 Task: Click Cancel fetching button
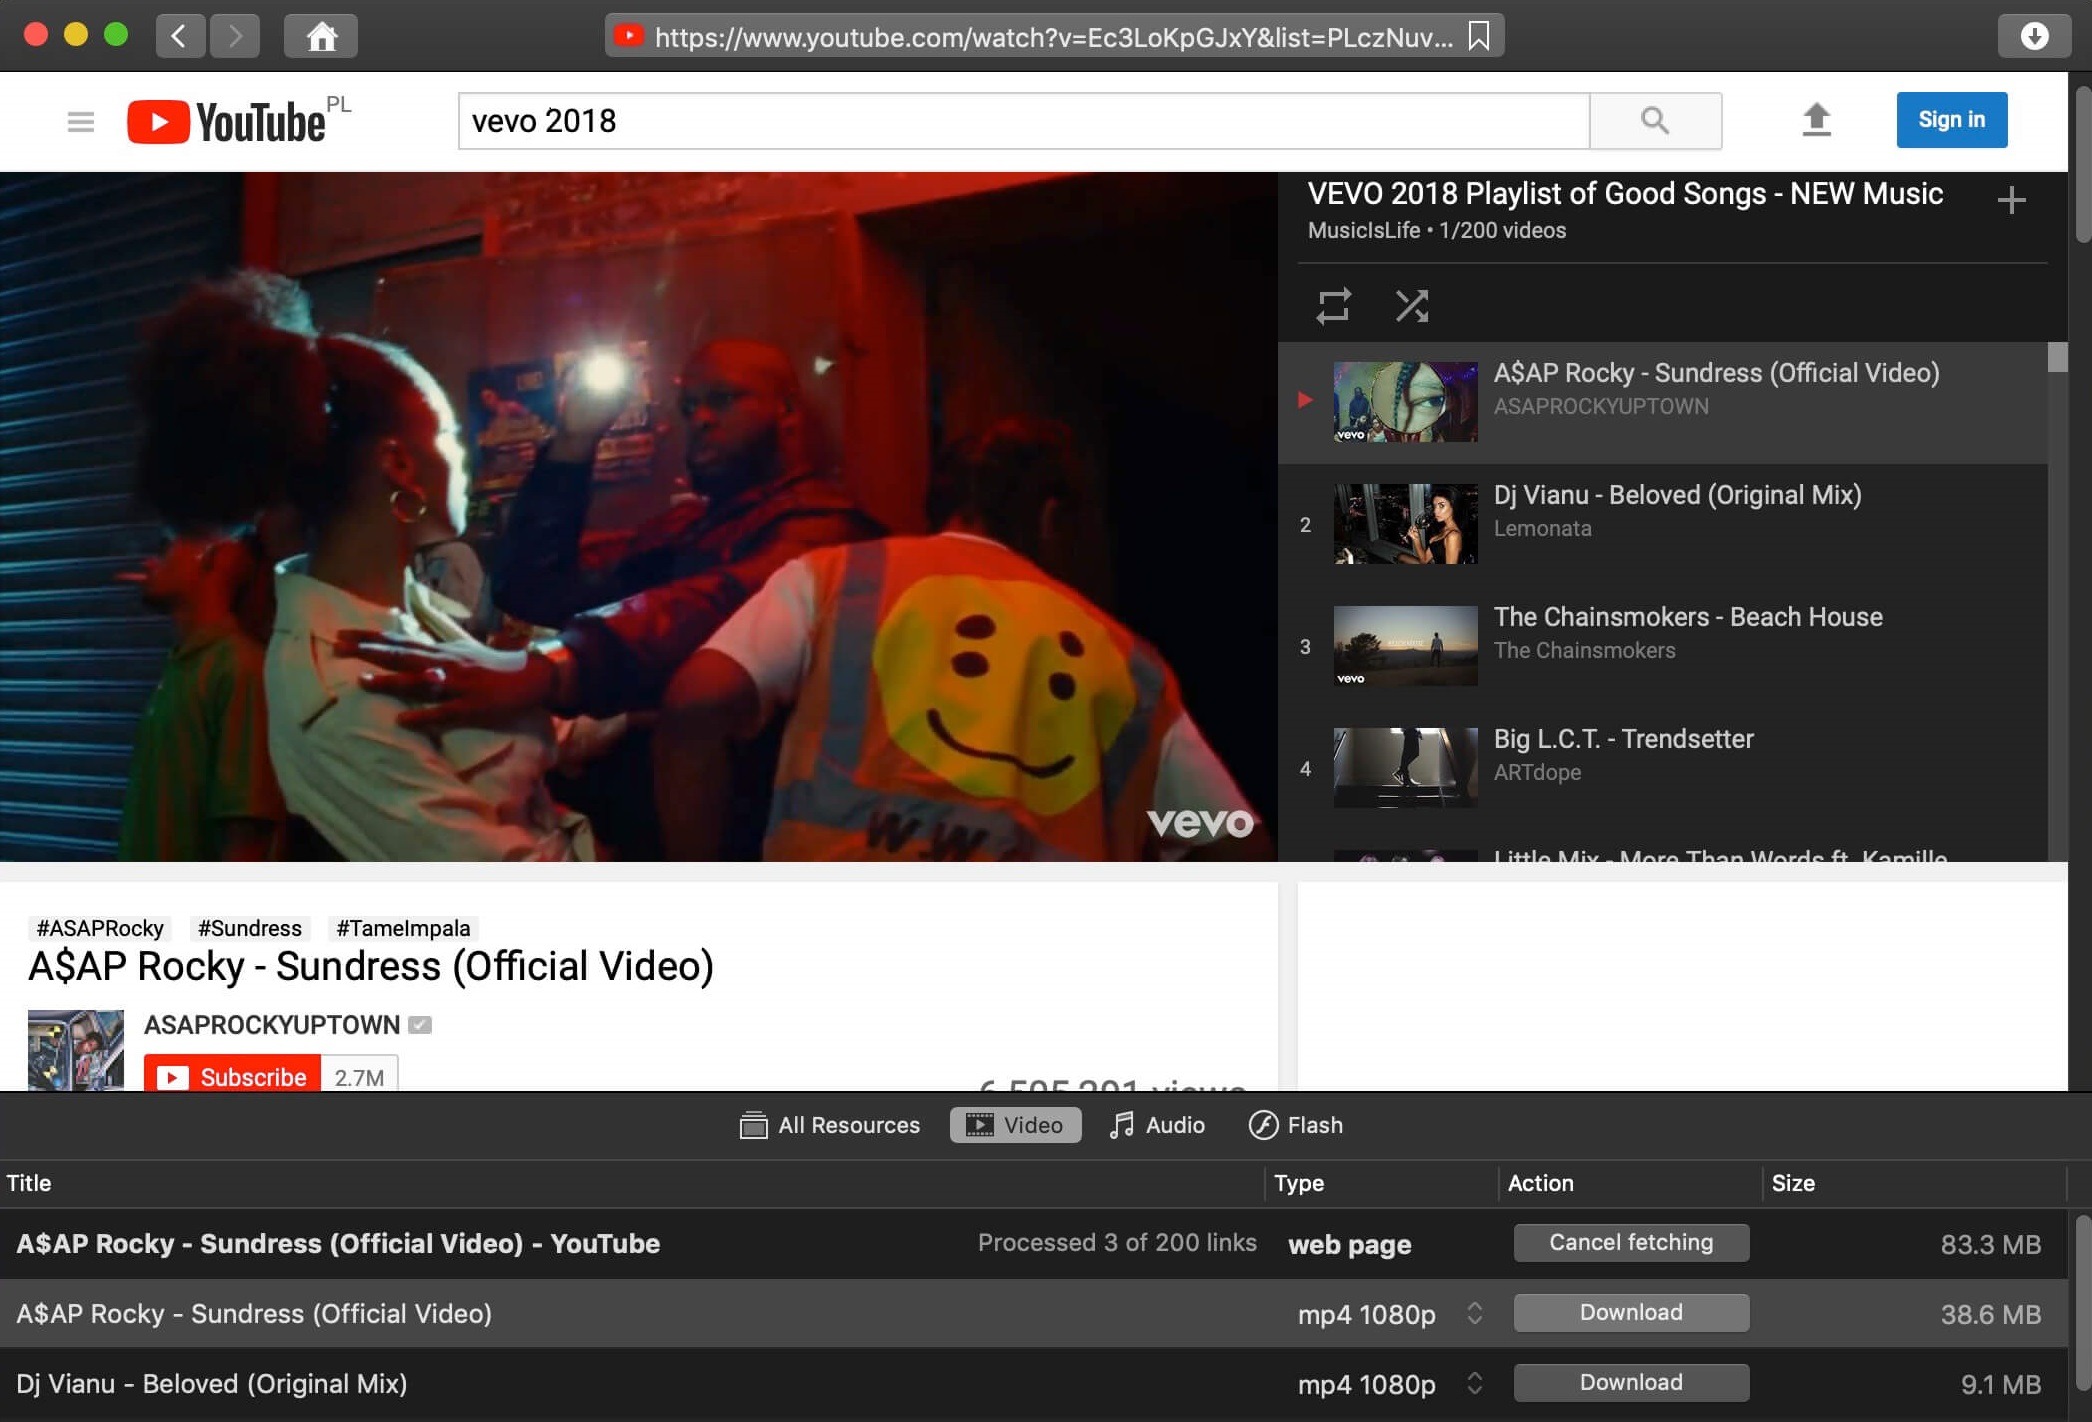(x=1631, y=1243)
